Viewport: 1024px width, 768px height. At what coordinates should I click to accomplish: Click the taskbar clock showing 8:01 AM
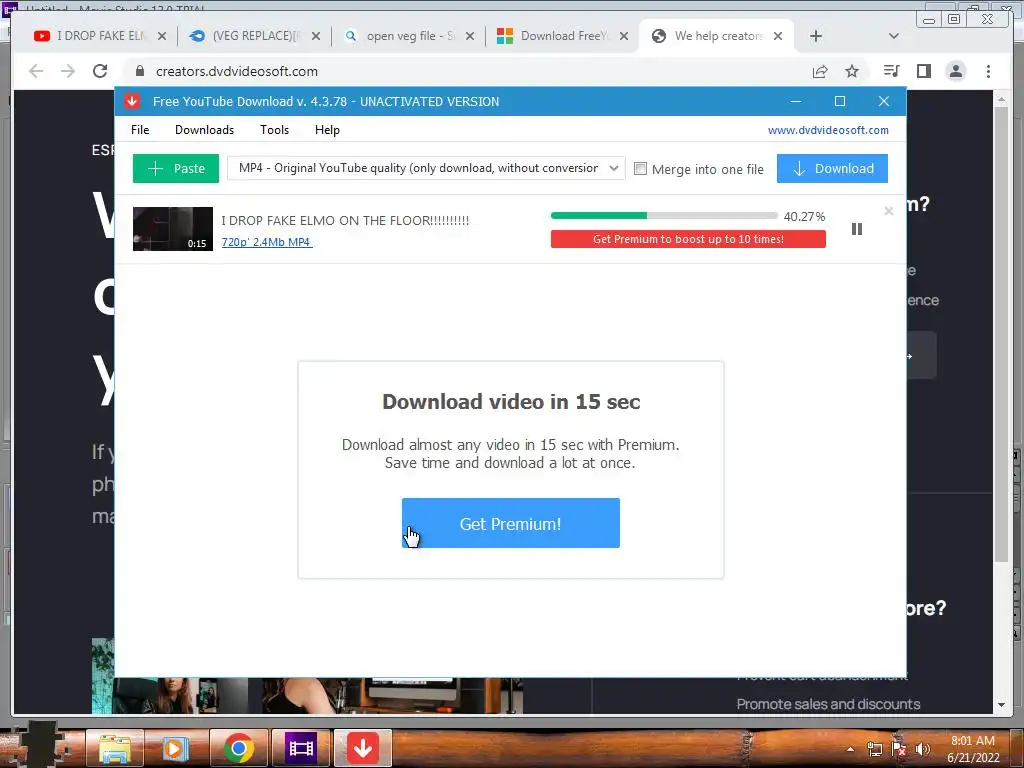[x=973, y=749]
